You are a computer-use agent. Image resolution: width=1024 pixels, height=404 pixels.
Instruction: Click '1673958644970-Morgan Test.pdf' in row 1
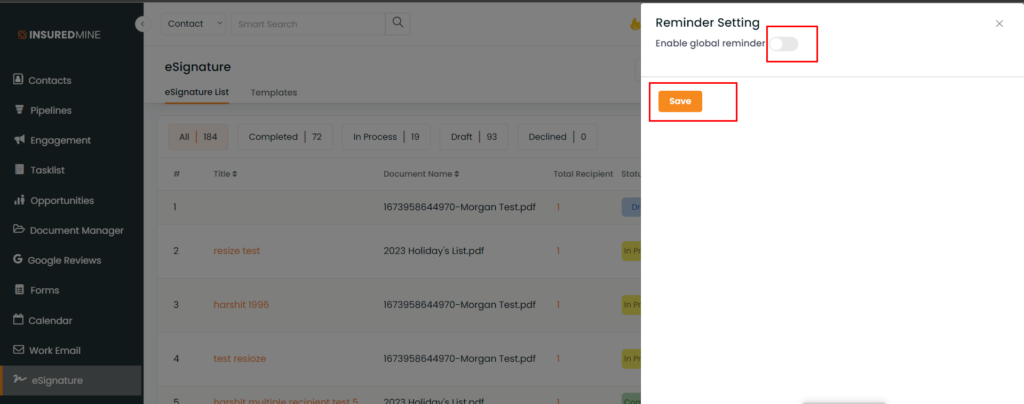pos(460,207)
